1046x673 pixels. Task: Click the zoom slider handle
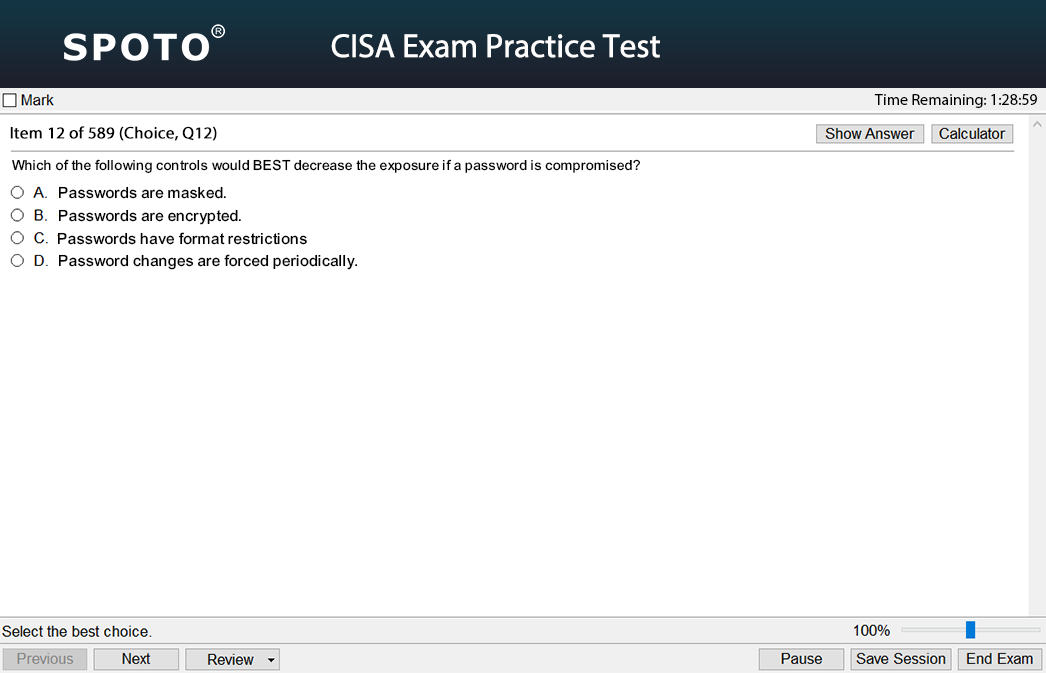tap(970, 630)
